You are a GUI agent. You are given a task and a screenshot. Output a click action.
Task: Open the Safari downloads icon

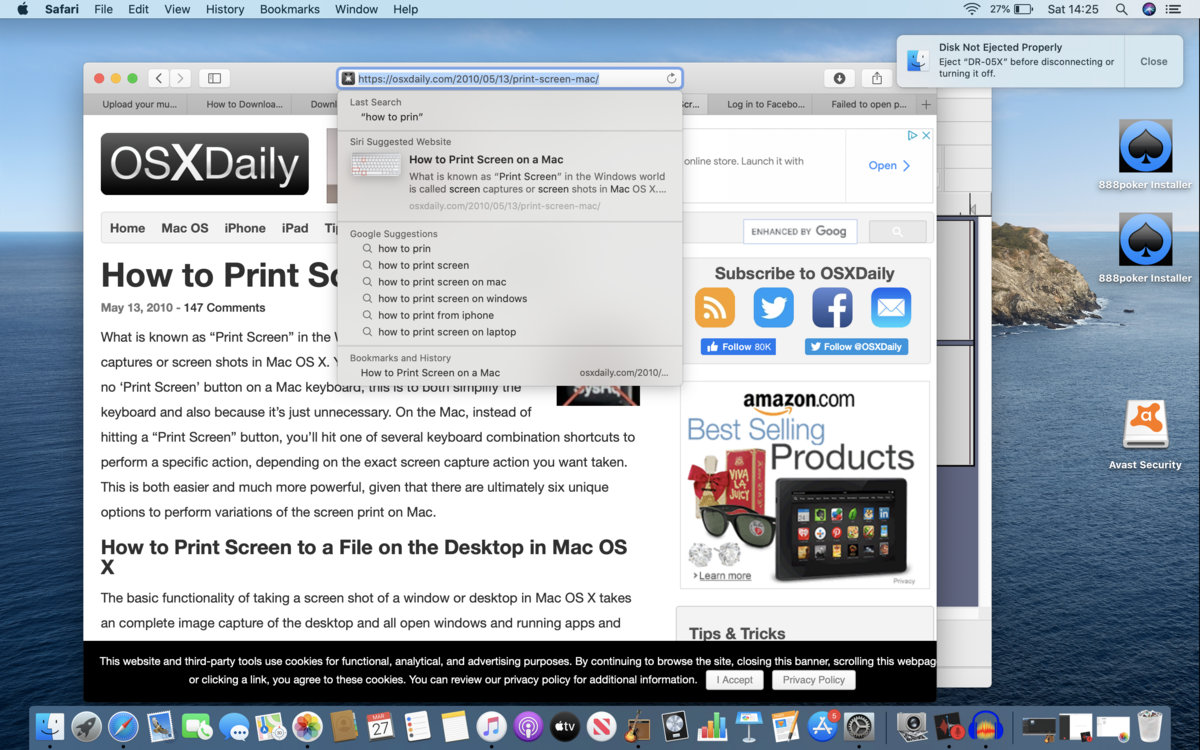click(839, 78)
